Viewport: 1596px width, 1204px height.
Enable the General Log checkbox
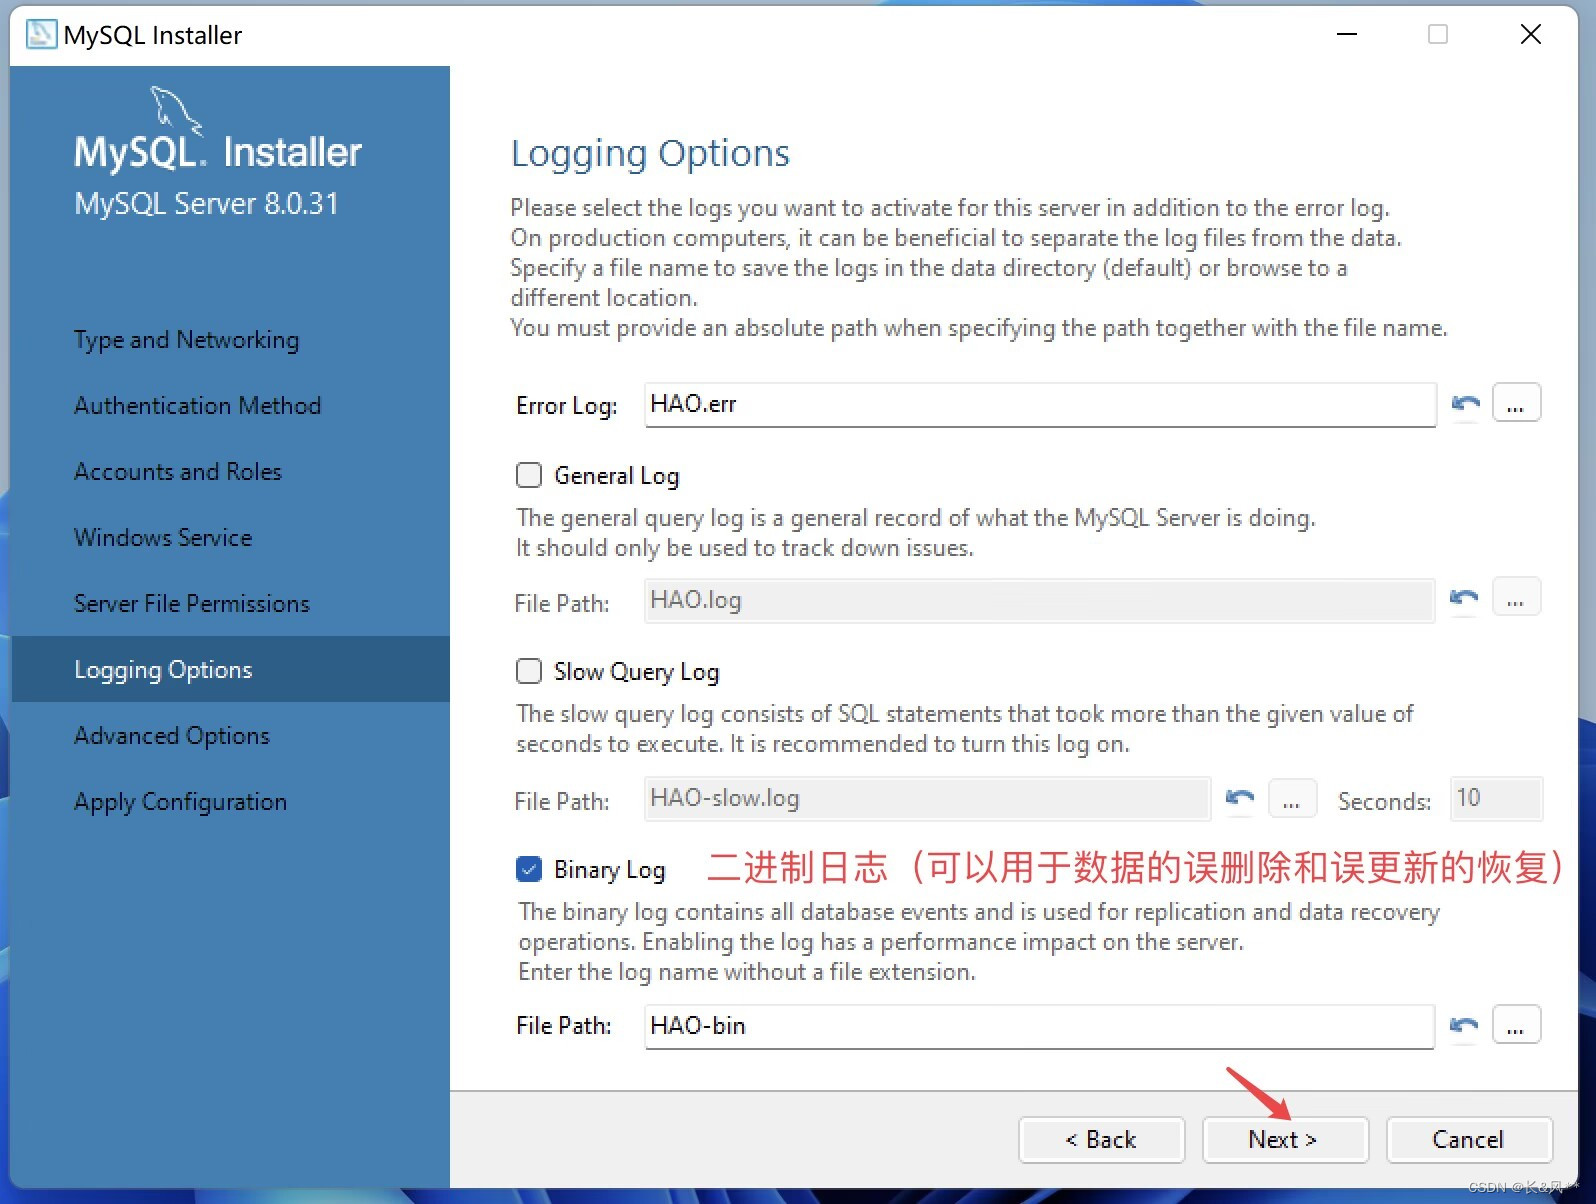coord(529,475)
